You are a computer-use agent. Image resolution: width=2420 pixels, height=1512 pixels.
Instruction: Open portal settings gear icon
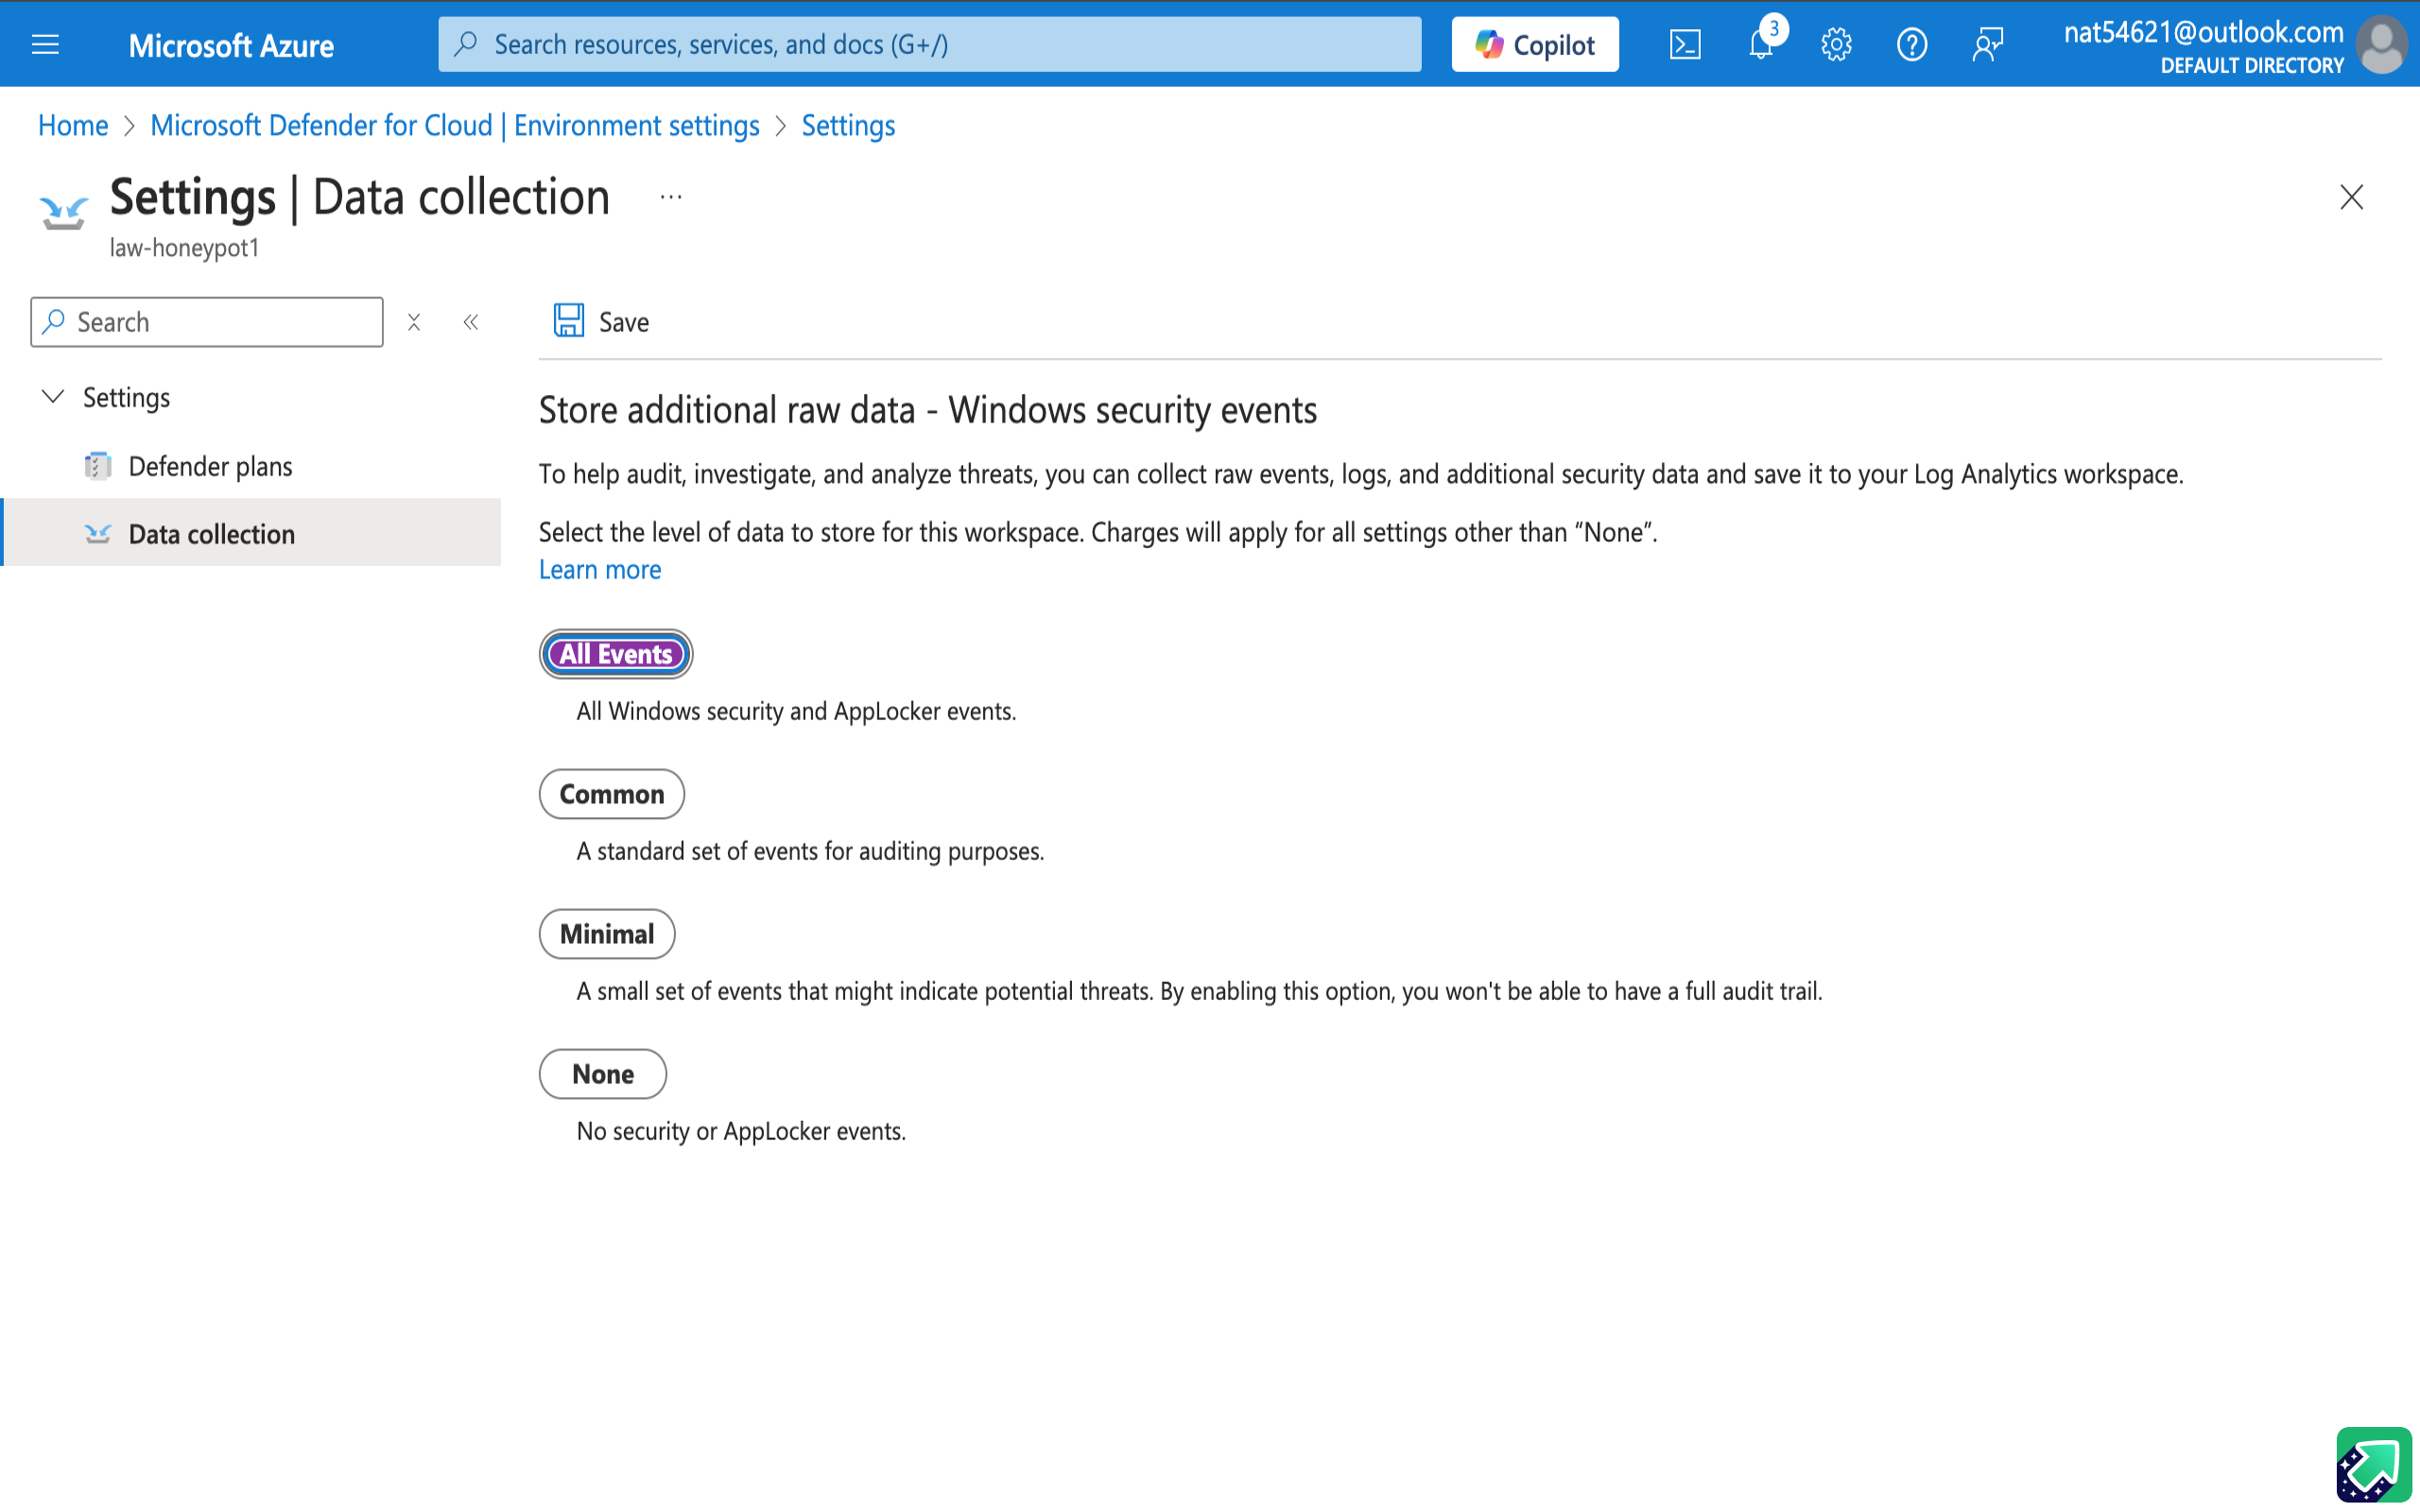click(x=1836, y=44)
